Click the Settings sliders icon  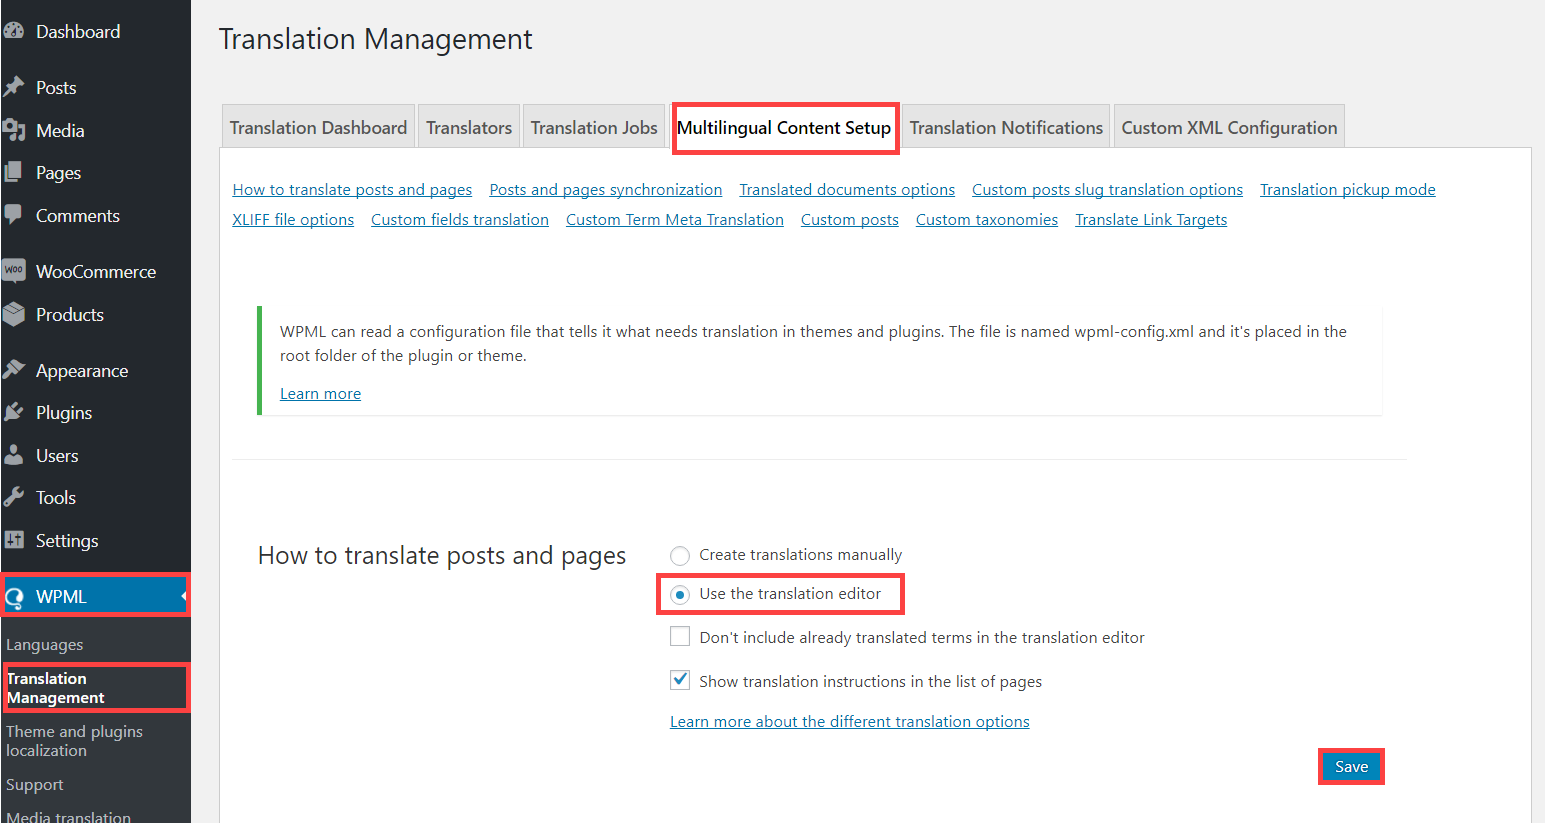point(13,540)
